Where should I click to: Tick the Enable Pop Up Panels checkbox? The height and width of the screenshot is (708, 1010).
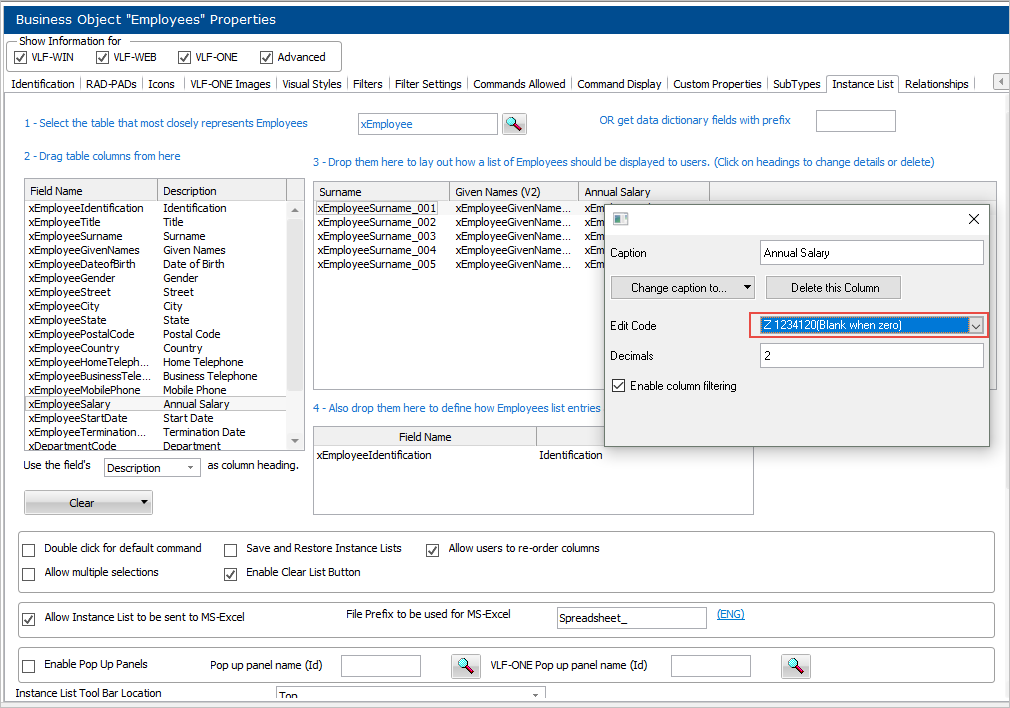(29, 666)
